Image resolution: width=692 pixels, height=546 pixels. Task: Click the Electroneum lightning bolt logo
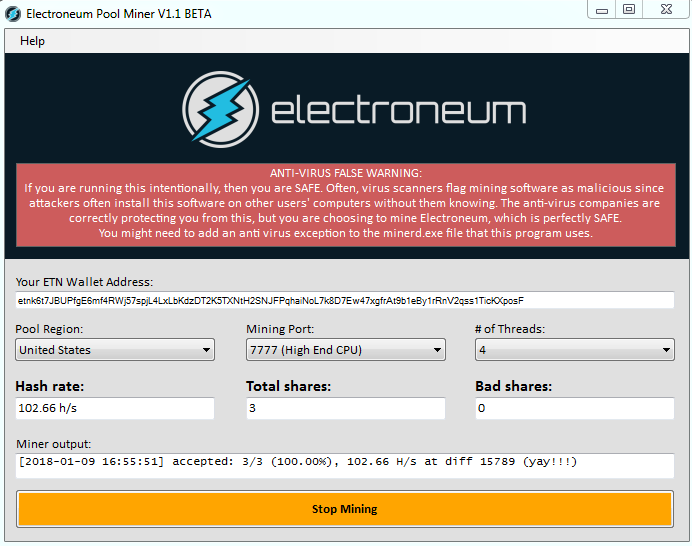click(x=220, y=109)
